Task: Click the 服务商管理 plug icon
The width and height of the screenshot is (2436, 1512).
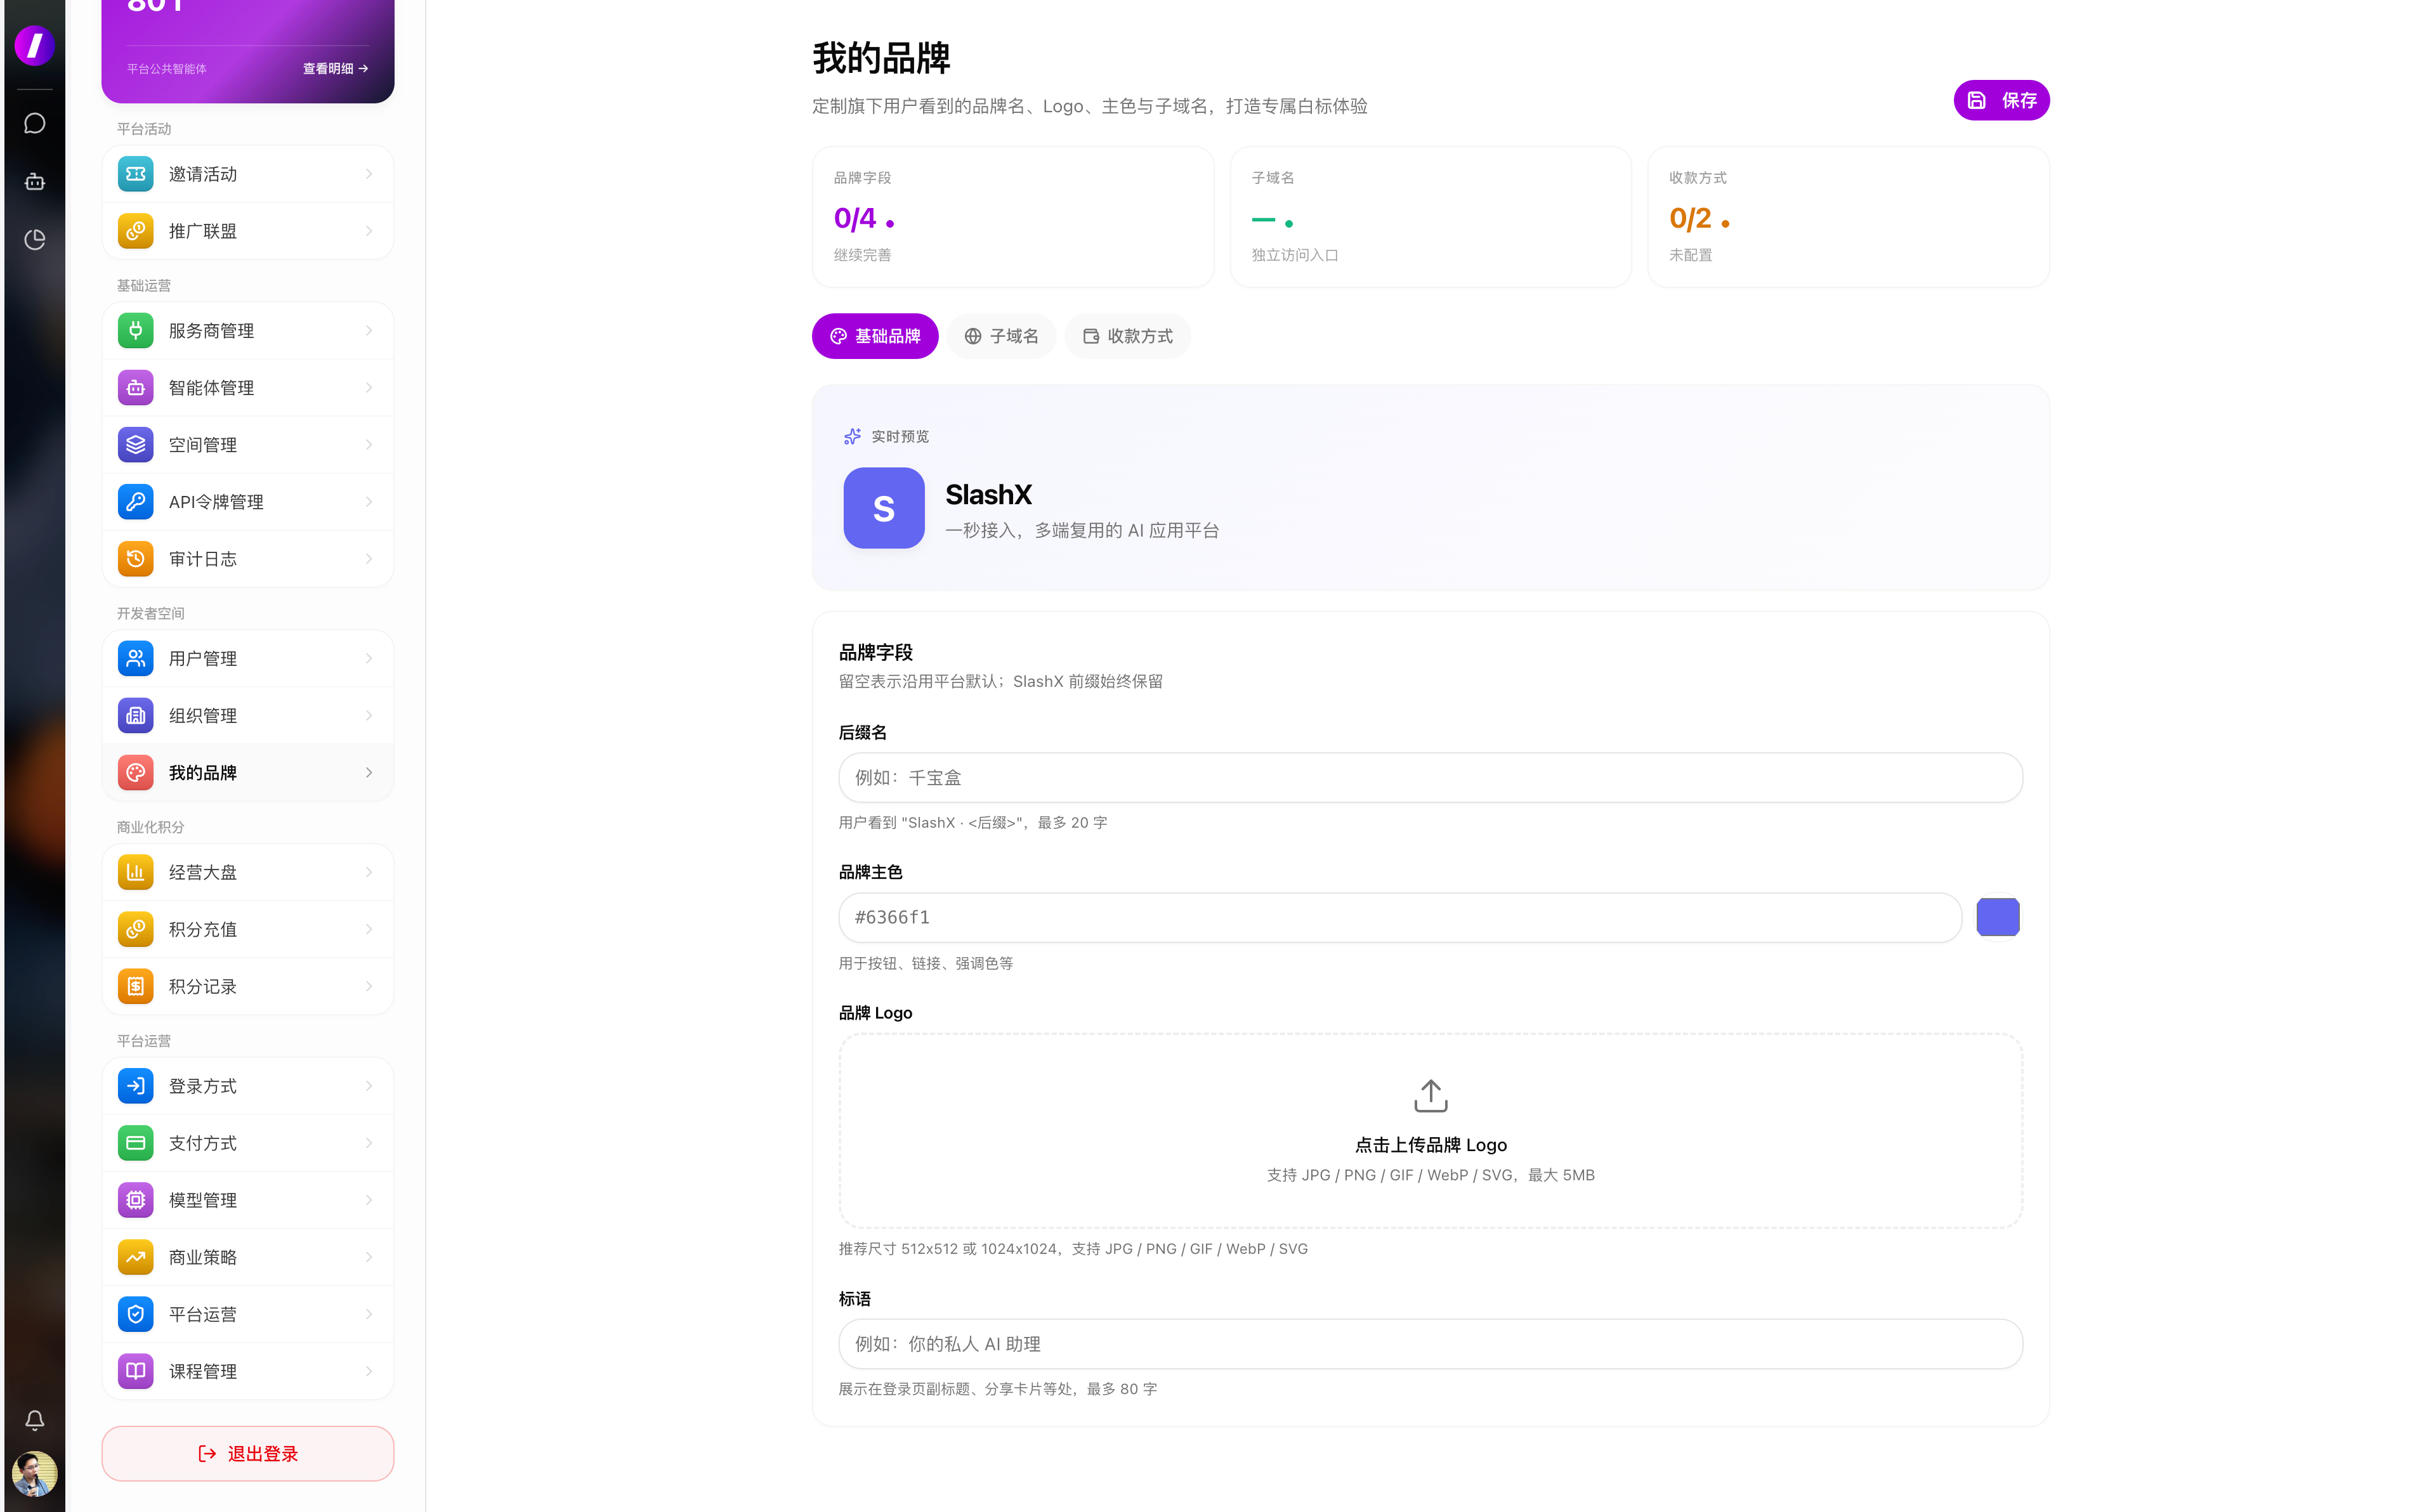Action: (136, 331)
